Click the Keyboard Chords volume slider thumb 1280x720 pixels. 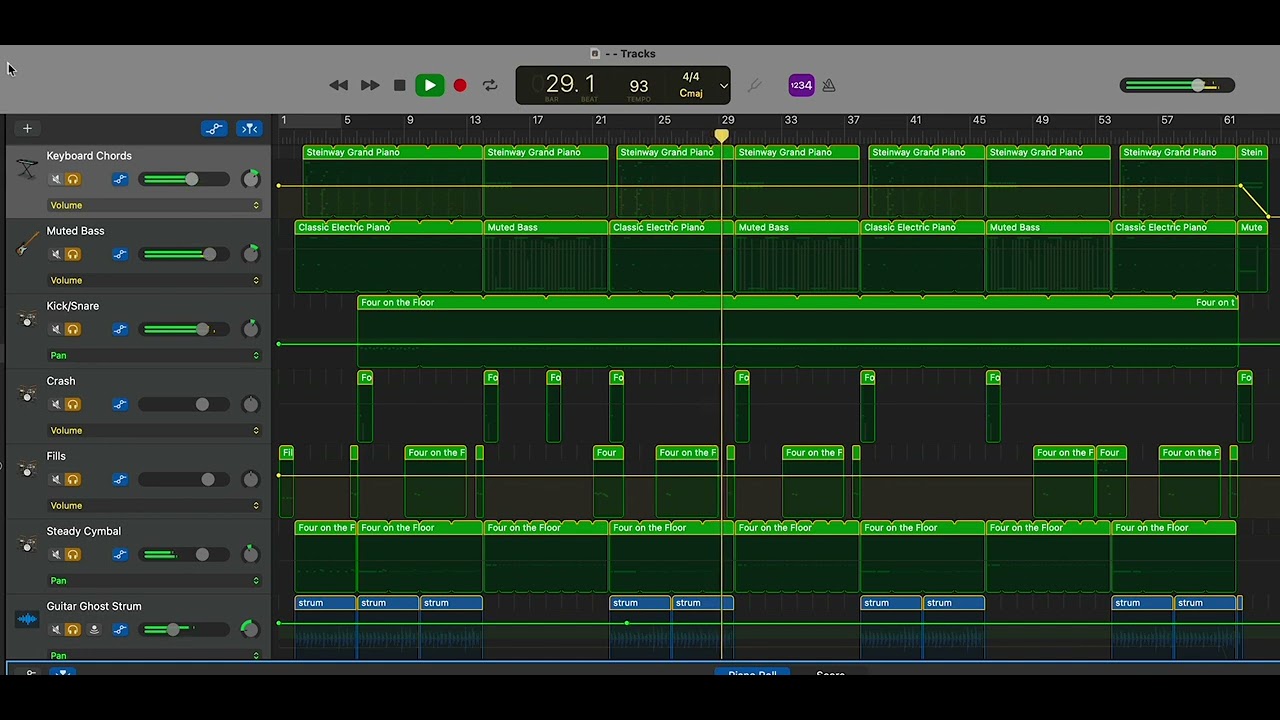coord(191,180)
